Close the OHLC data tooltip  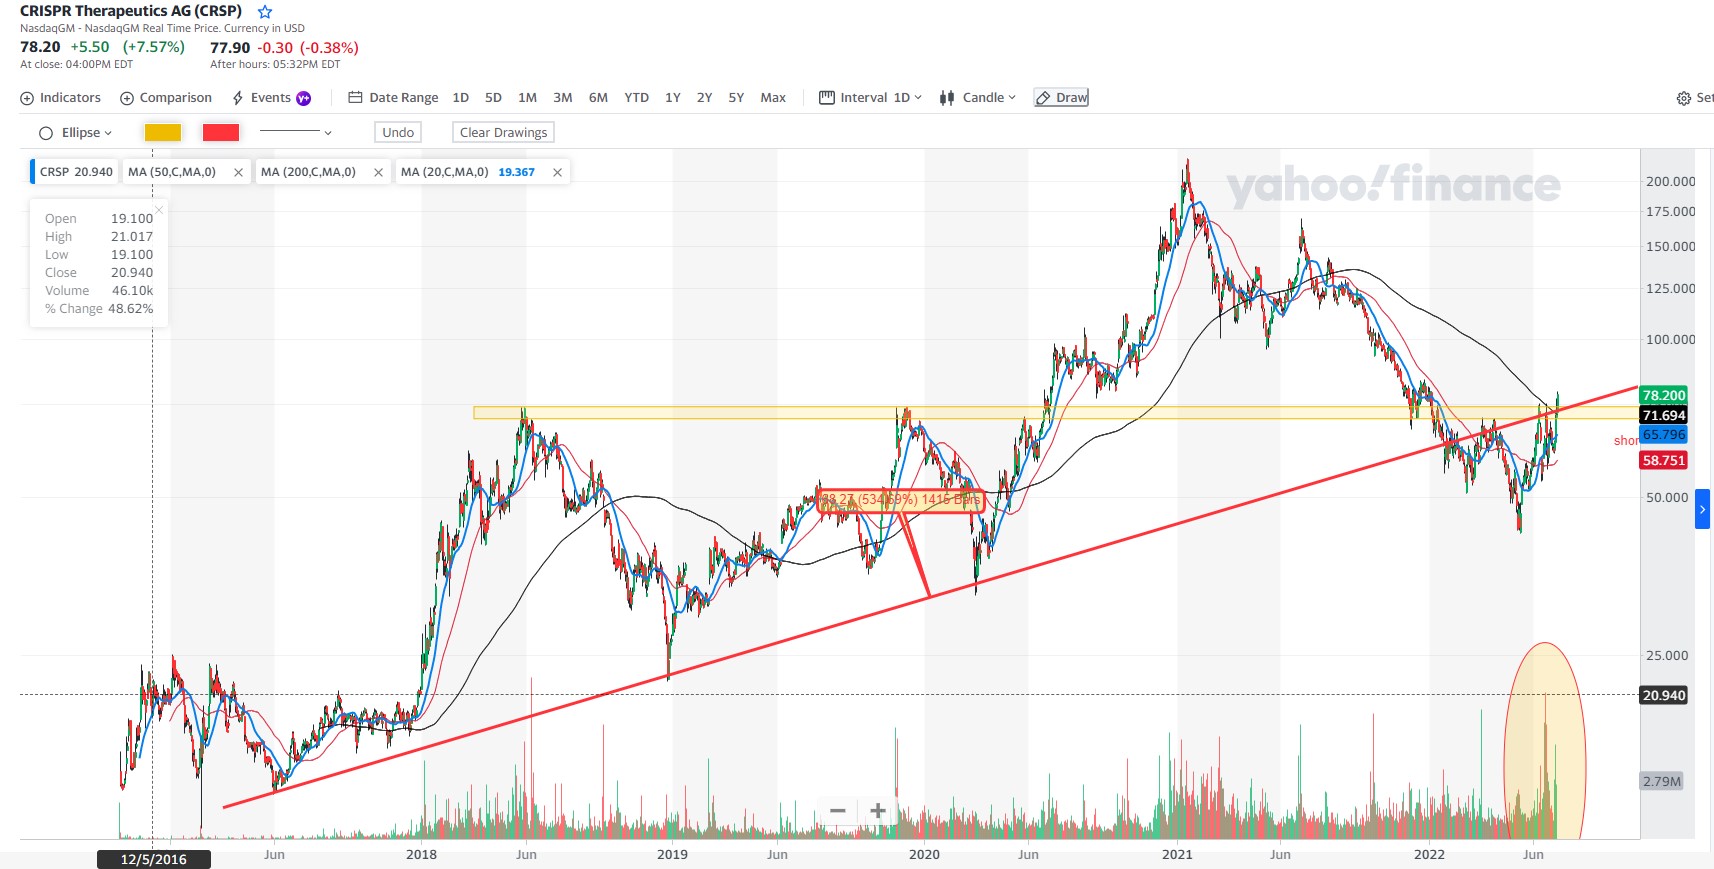158,210
